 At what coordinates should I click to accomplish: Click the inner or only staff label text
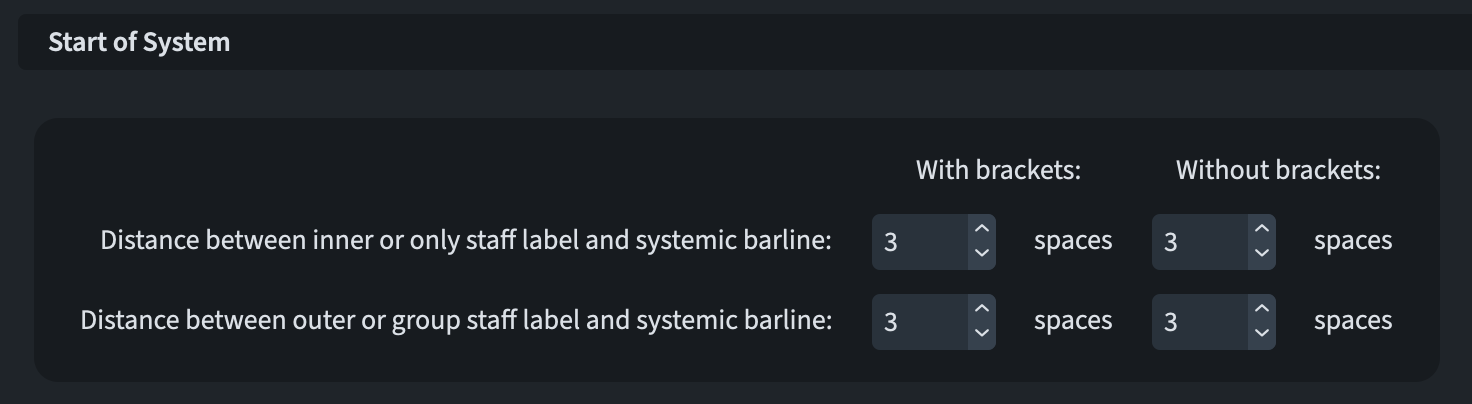[x=466, y=241]
